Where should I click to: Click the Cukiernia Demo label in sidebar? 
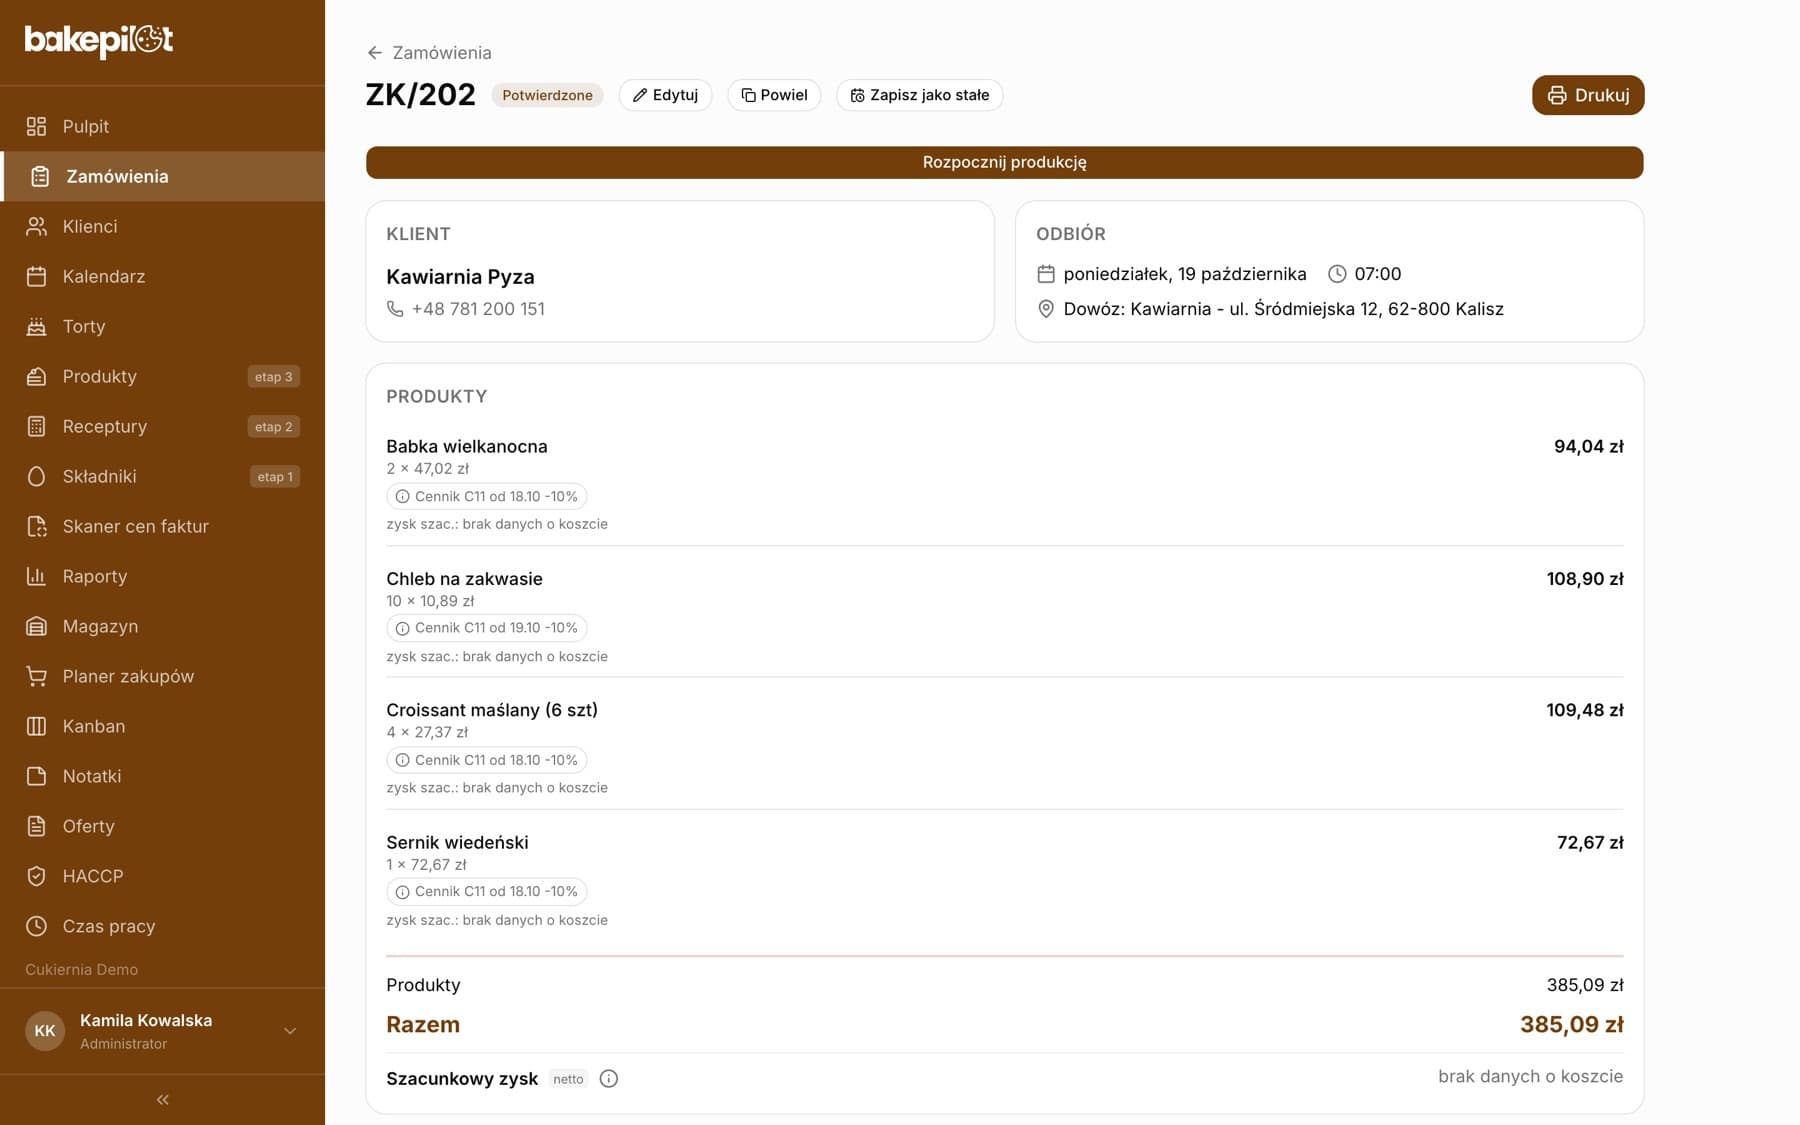tap(82, 969)
